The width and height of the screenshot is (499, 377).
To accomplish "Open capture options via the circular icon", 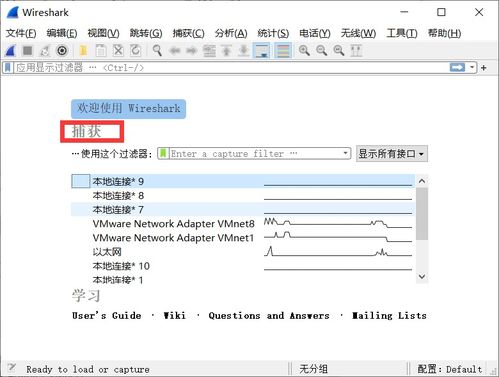I will 62,51.
